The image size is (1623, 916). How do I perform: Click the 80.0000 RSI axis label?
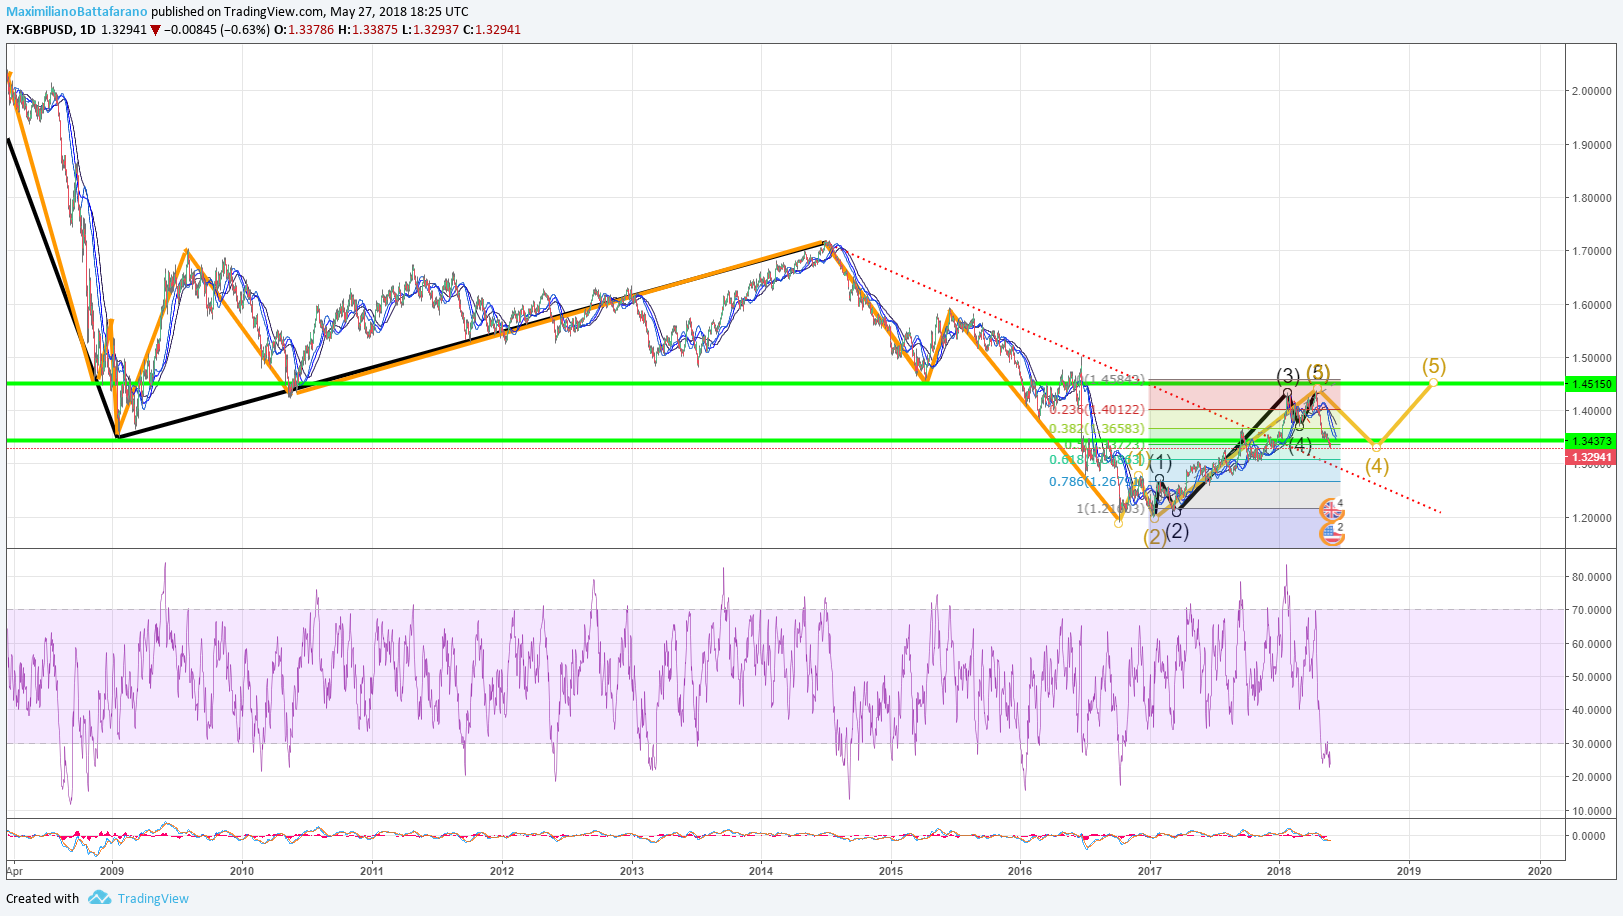pos(1591,577)
